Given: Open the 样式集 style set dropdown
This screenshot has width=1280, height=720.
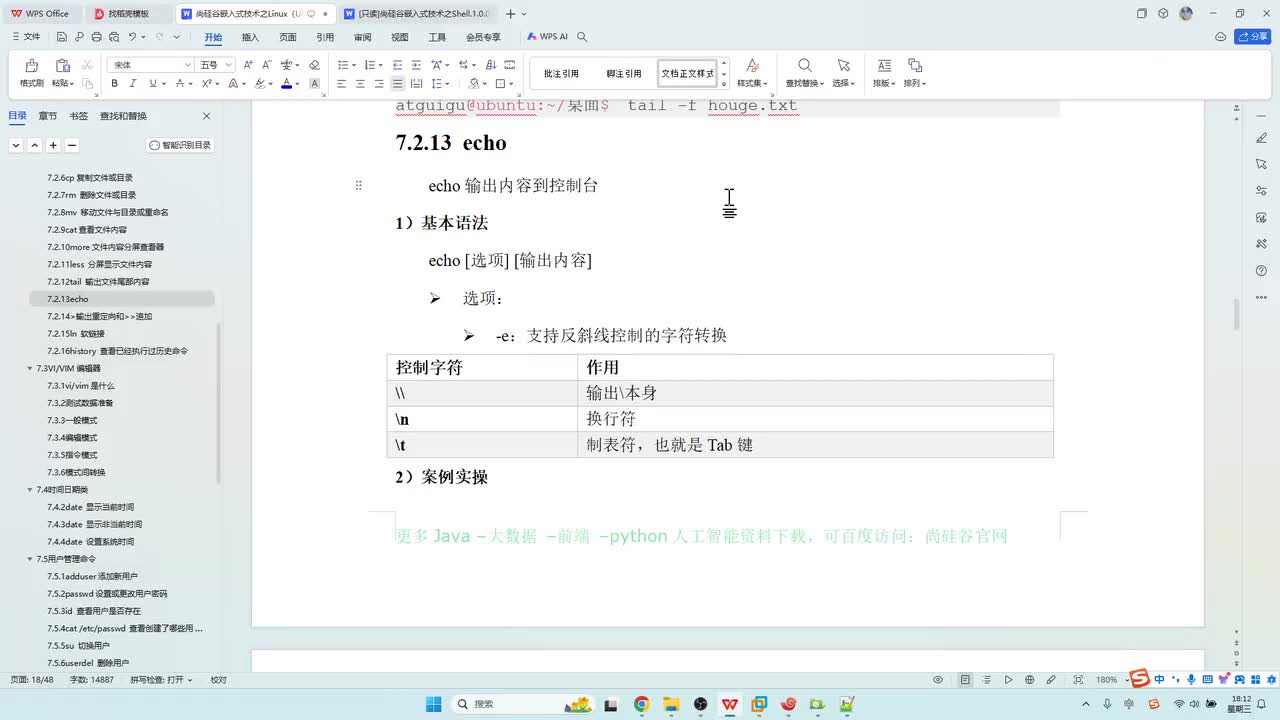Looking at the screenshot, I should 752,73.
